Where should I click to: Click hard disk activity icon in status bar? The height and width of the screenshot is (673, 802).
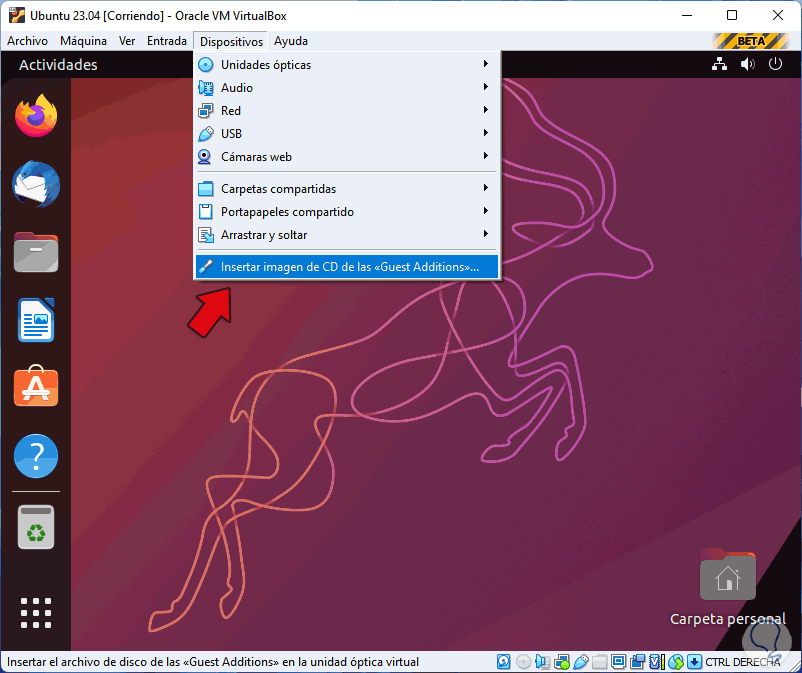click(x=503, y=662)
